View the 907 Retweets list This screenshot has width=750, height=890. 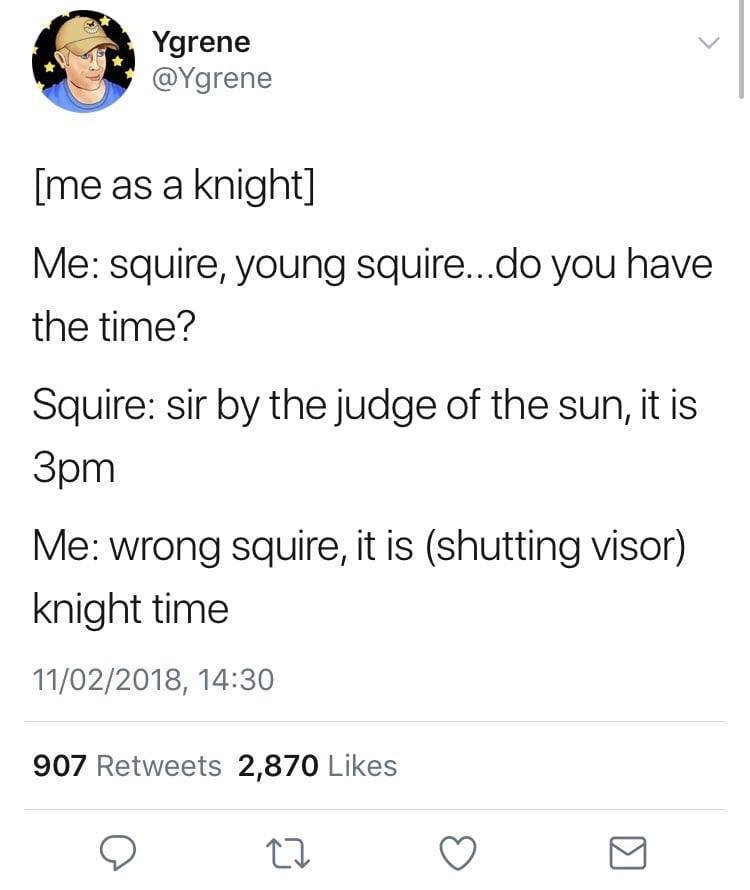(127, 766)
